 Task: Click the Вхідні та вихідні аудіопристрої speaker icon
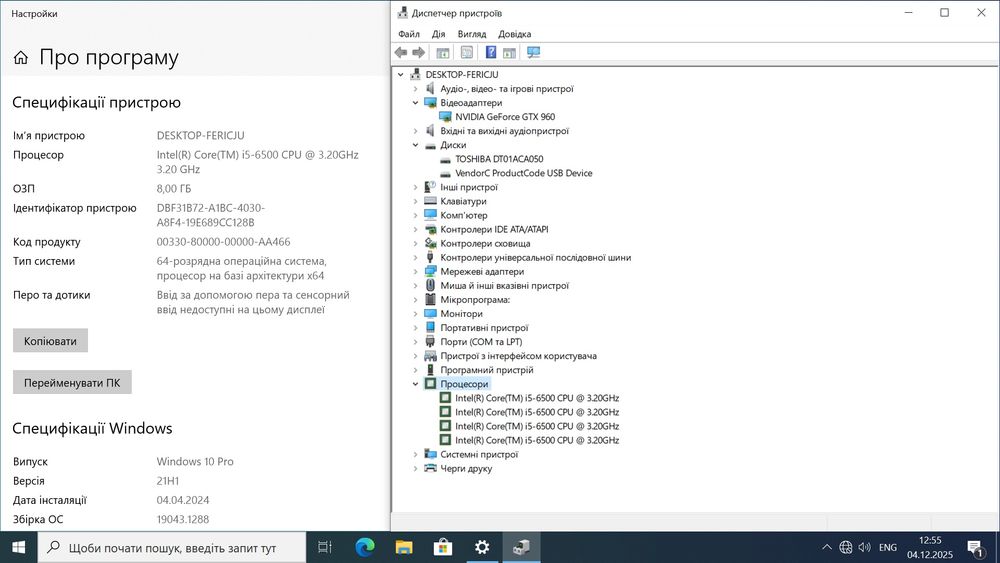point(430,131)
